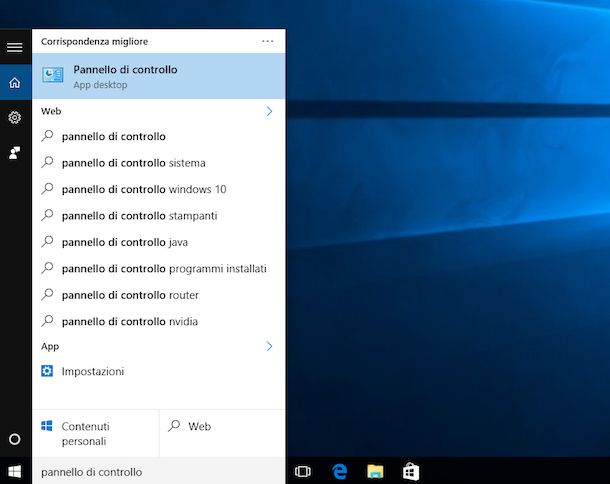This screenshot has width=610, height=484.
Task: Click magnifier icon beside 'pannello di controllo java'
Action: [x=47, y=241]
